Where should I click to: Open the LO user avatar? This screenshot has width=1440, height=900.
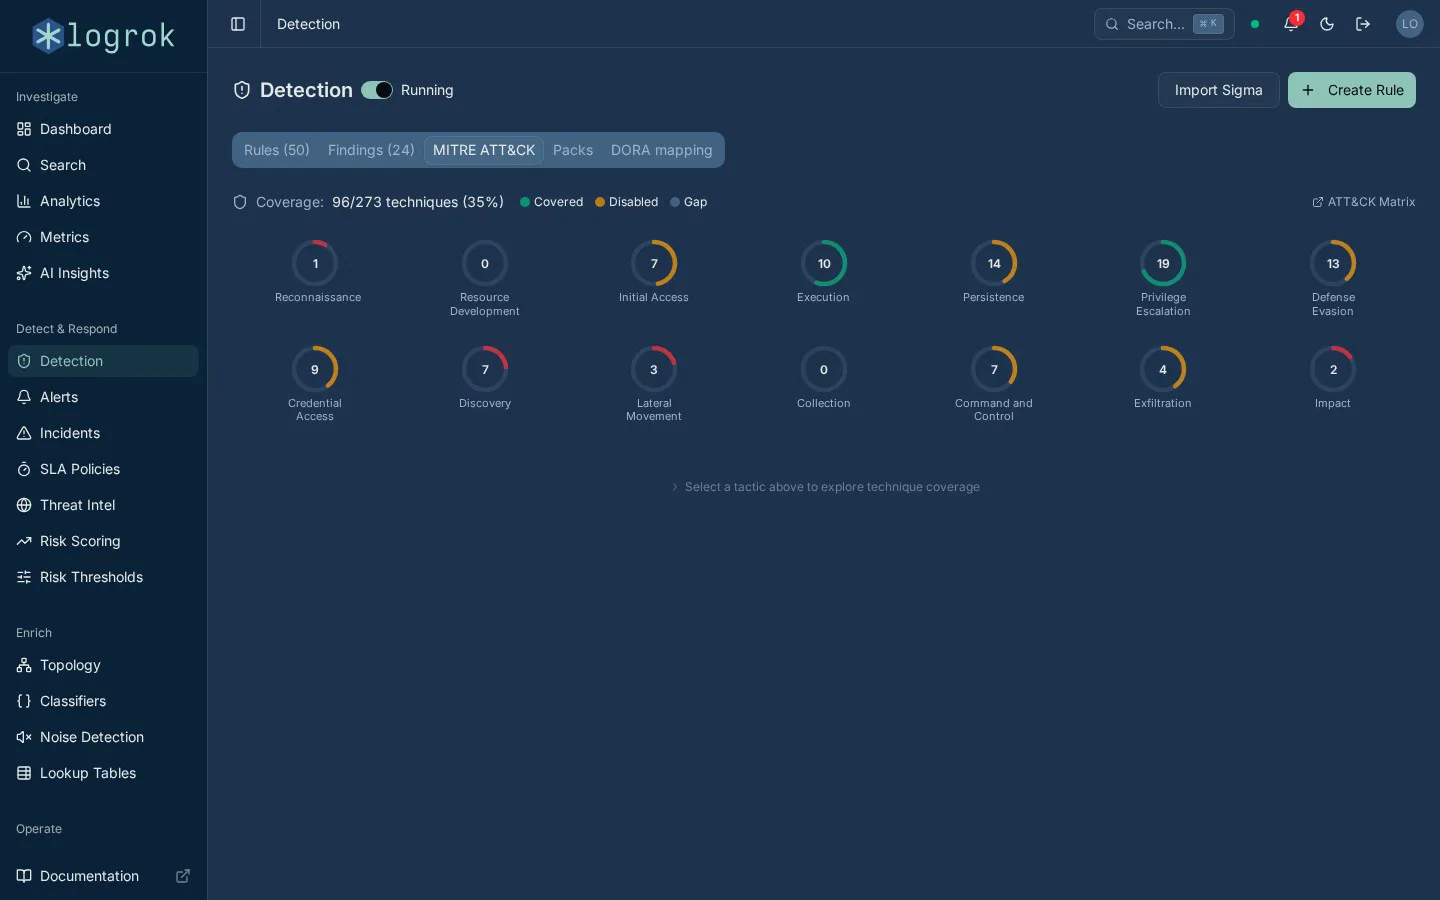(1410, 24)
